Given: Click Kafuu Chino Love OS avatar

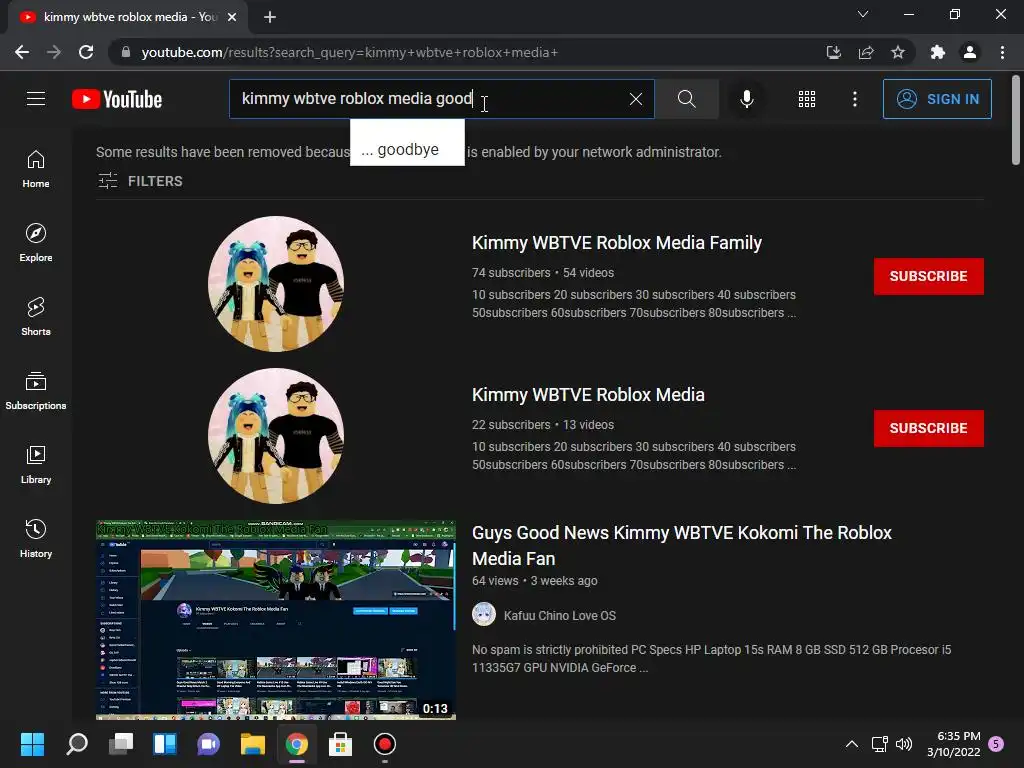Looking at the screenshot, I should coord(484,615).
